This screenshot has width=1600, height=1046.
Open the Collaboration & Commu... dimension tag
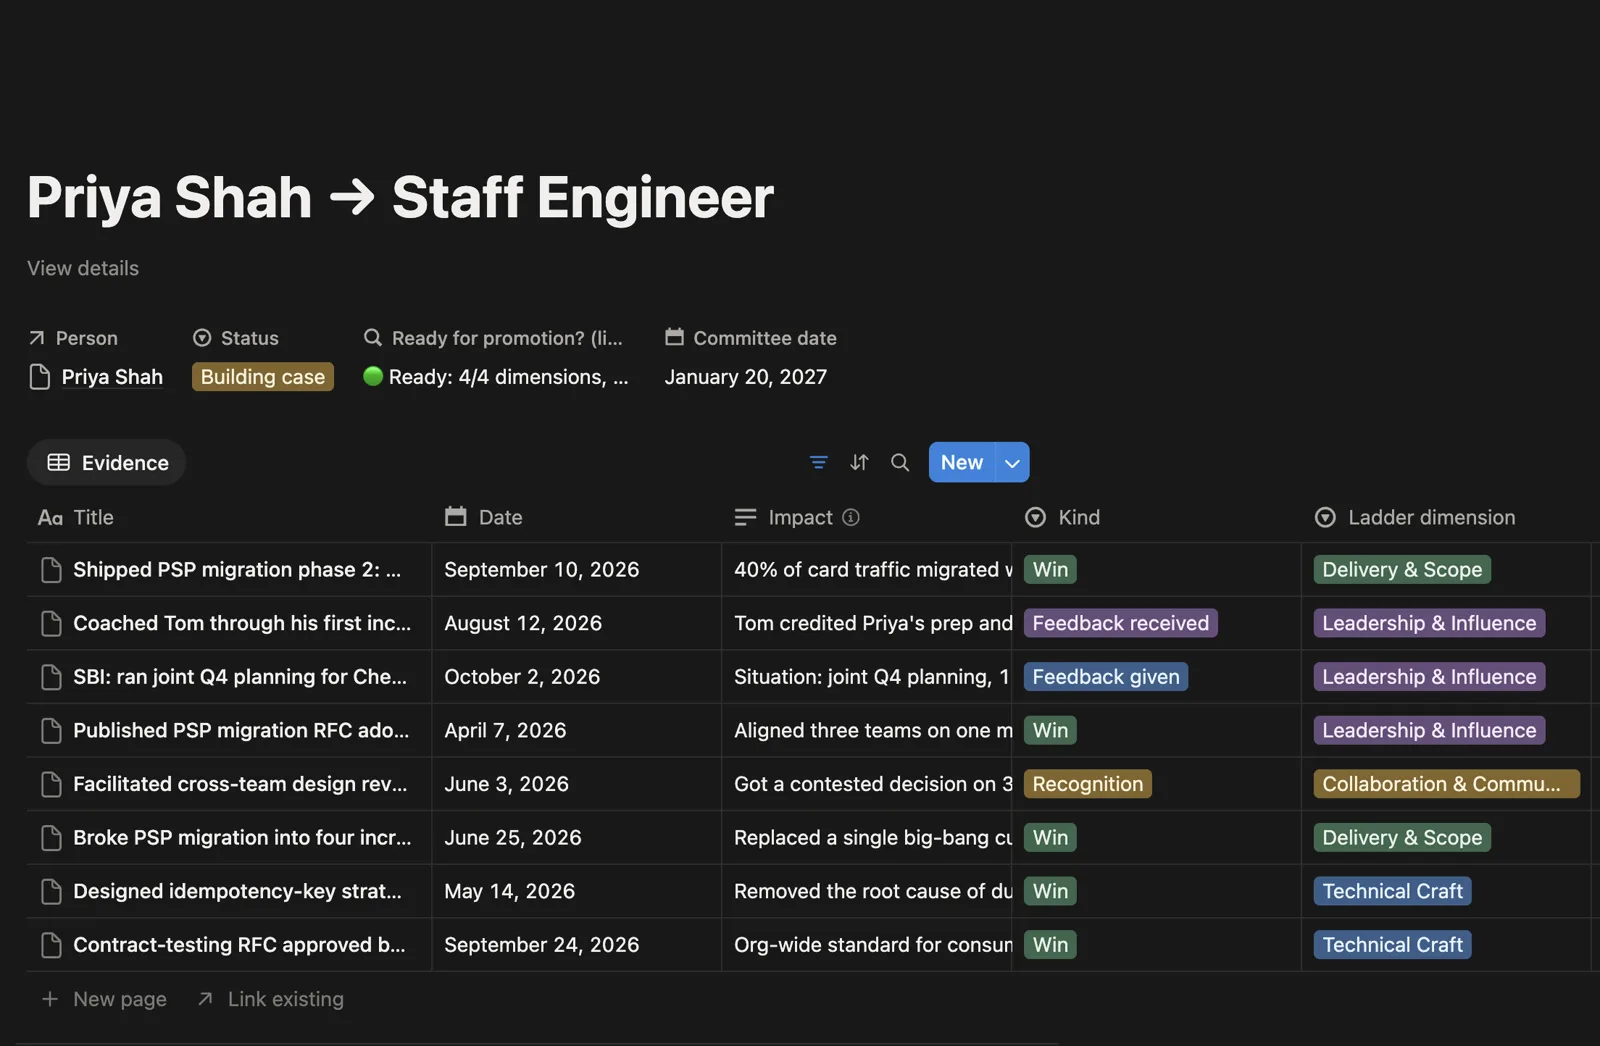[1446, 784]
